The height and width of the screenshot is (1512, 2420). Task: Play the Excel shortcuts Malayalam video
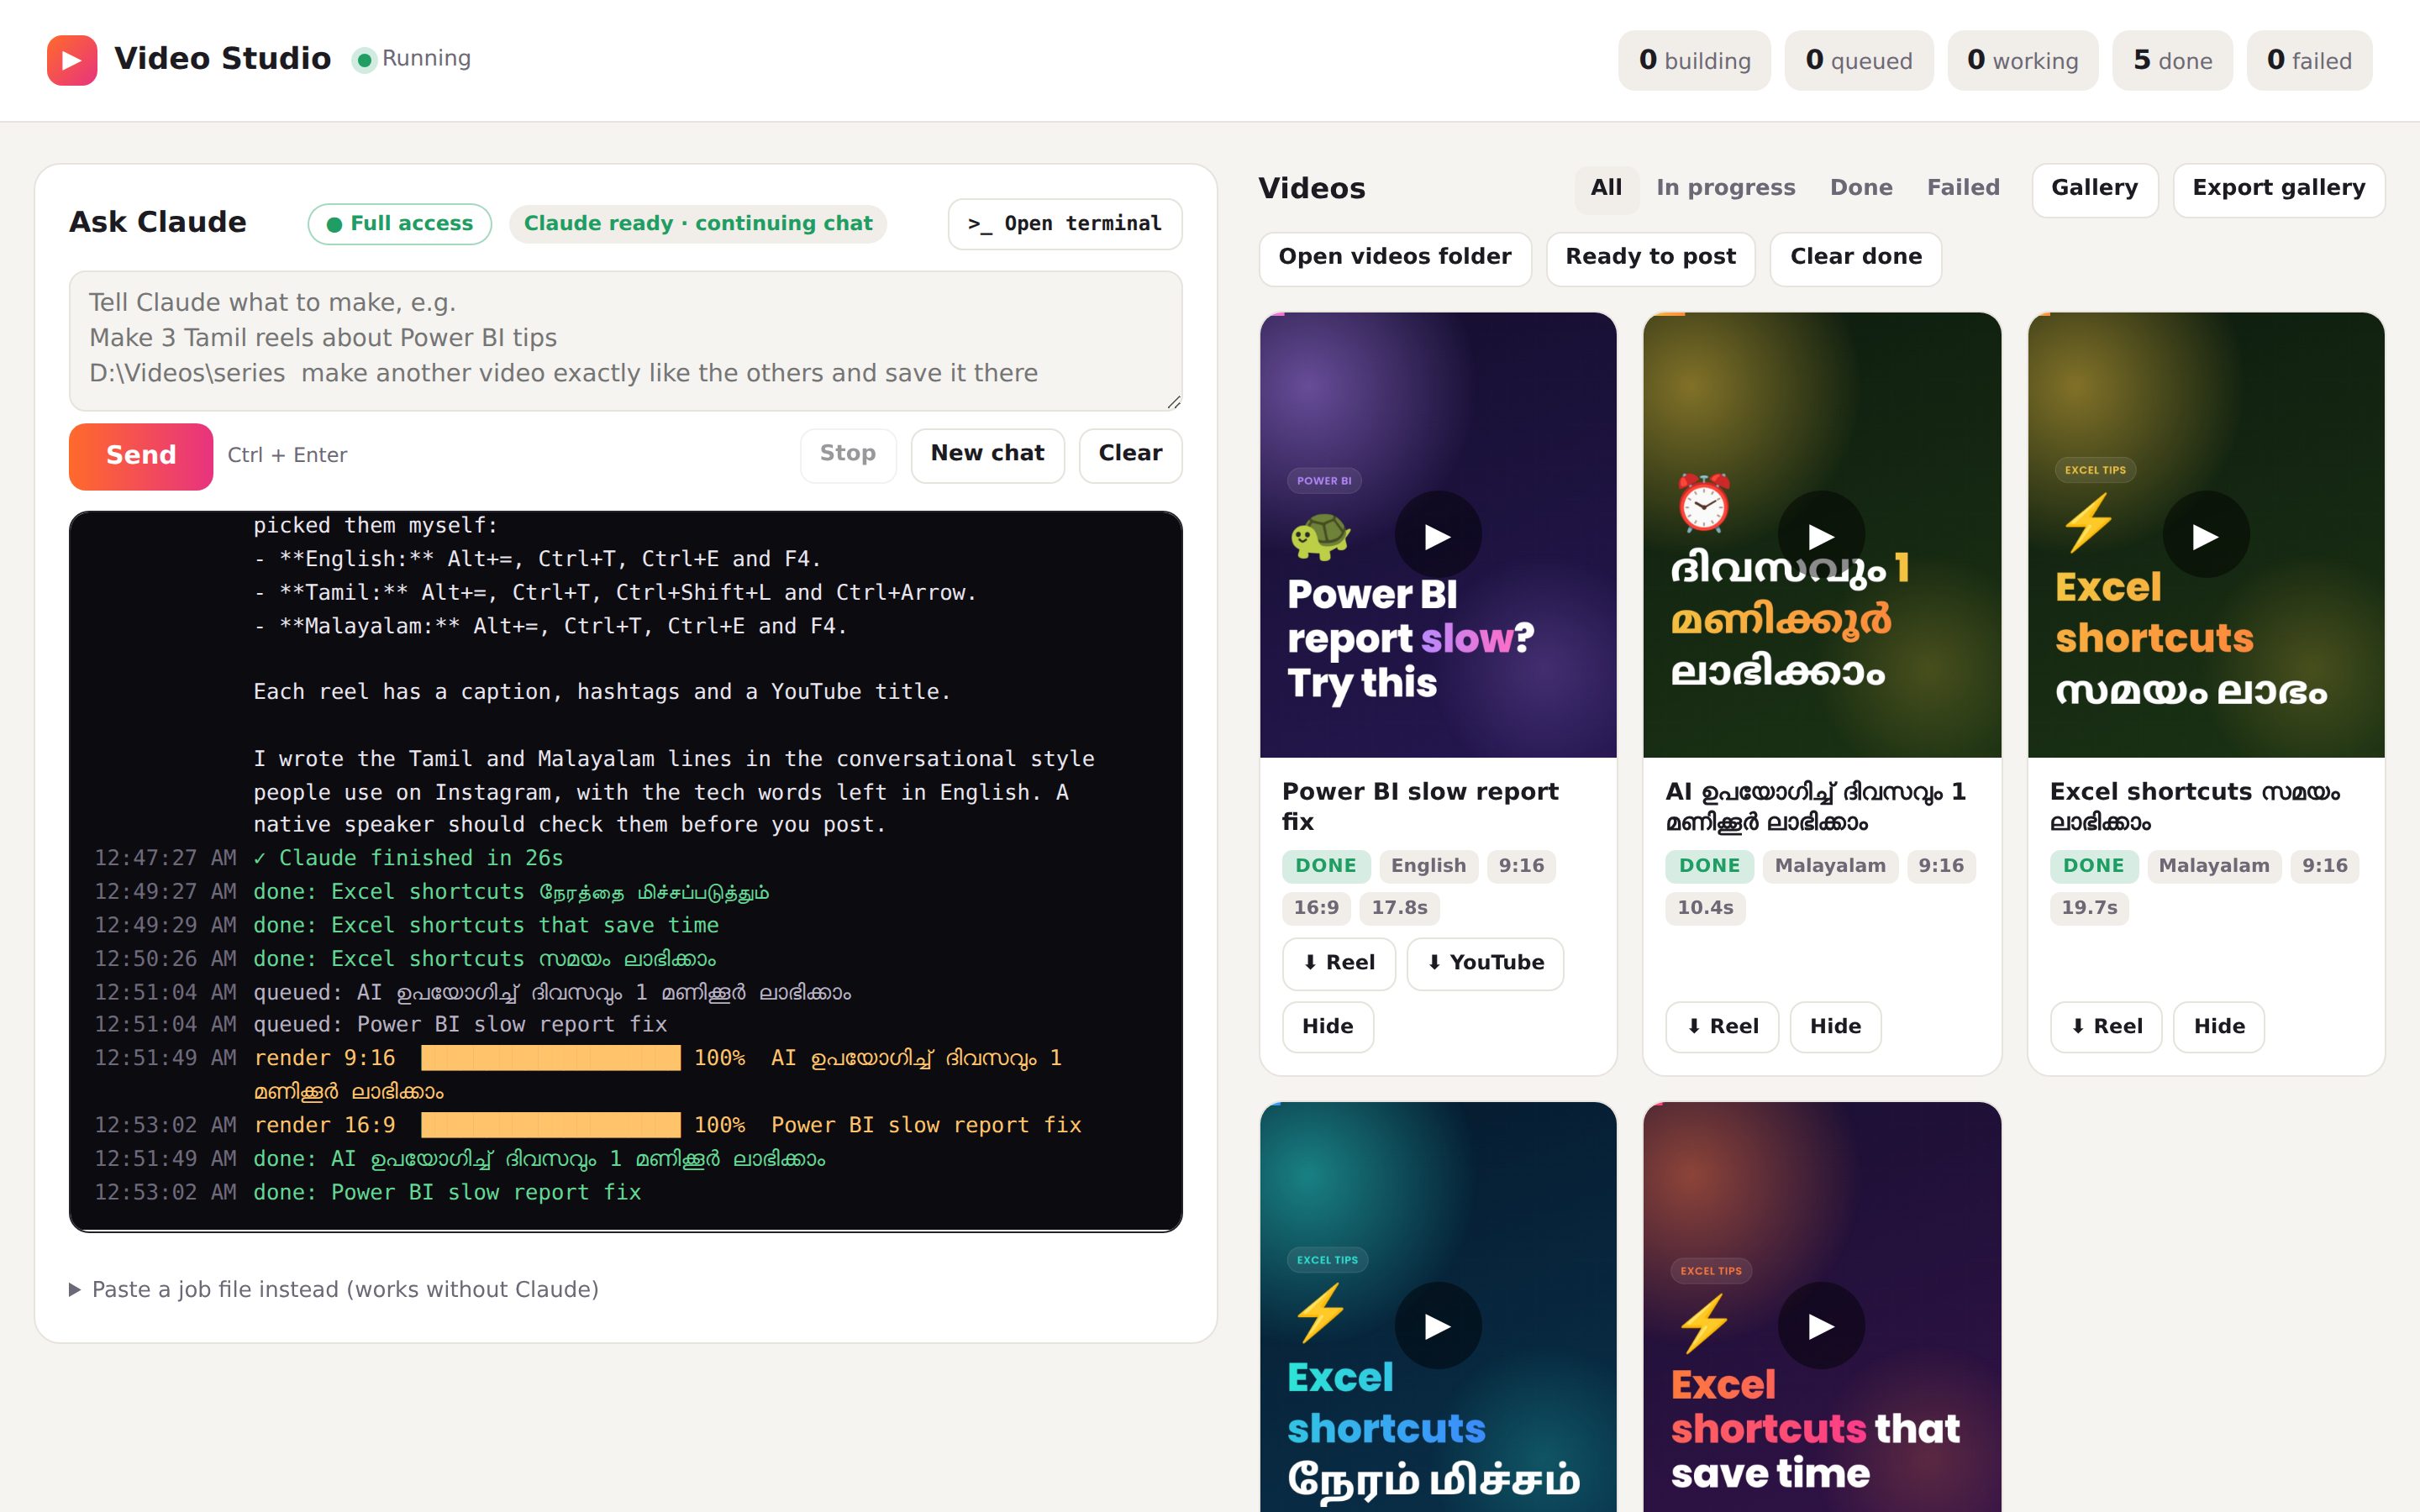[2205, 536]
